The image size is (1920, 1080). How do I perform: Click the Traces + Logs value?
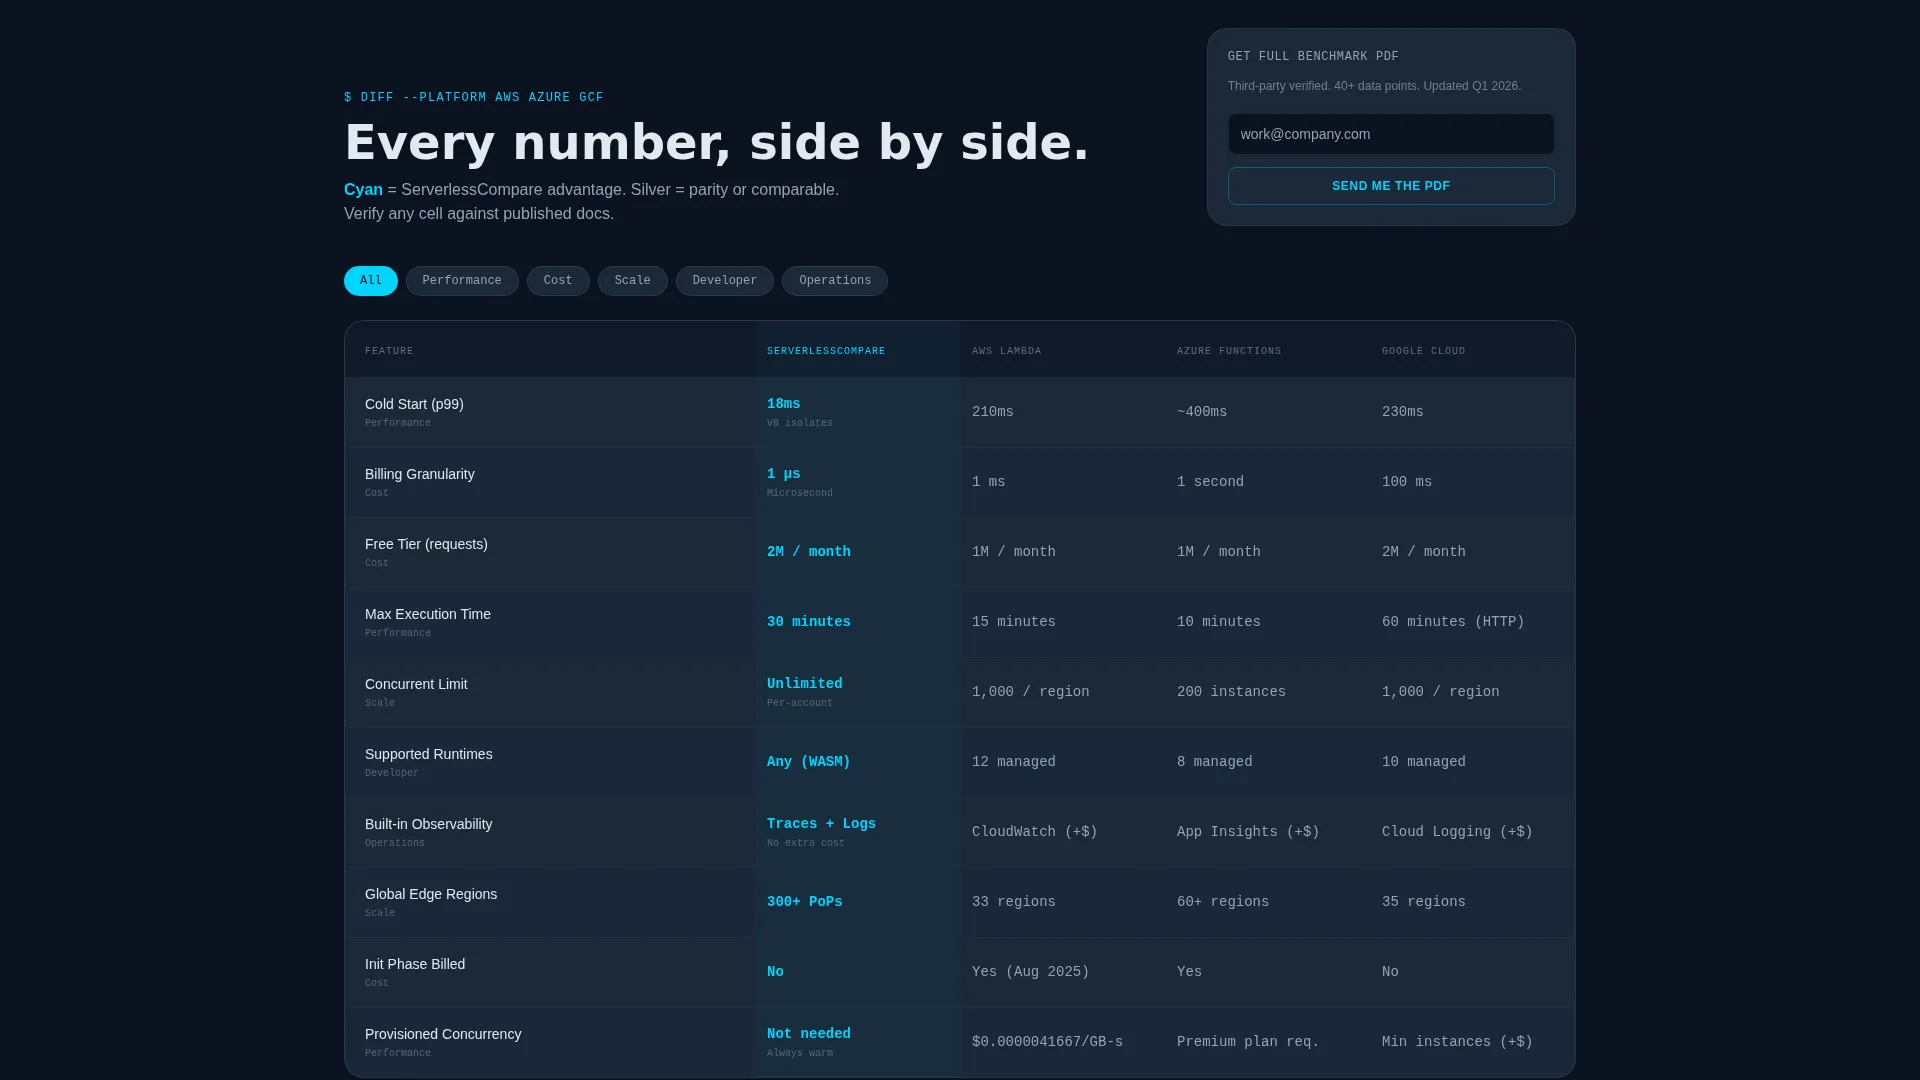tap(821, 824)
